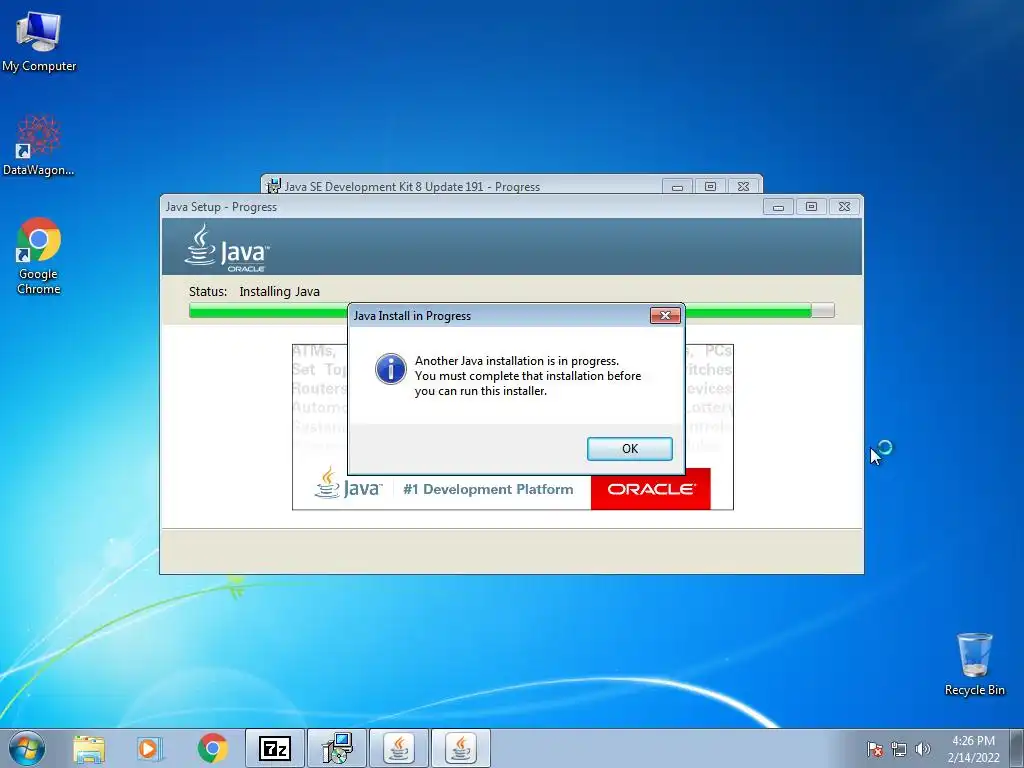Click Java logo in #1 Development Platform banner
The image size is (1024, 768).
click(x=348, y=483)
